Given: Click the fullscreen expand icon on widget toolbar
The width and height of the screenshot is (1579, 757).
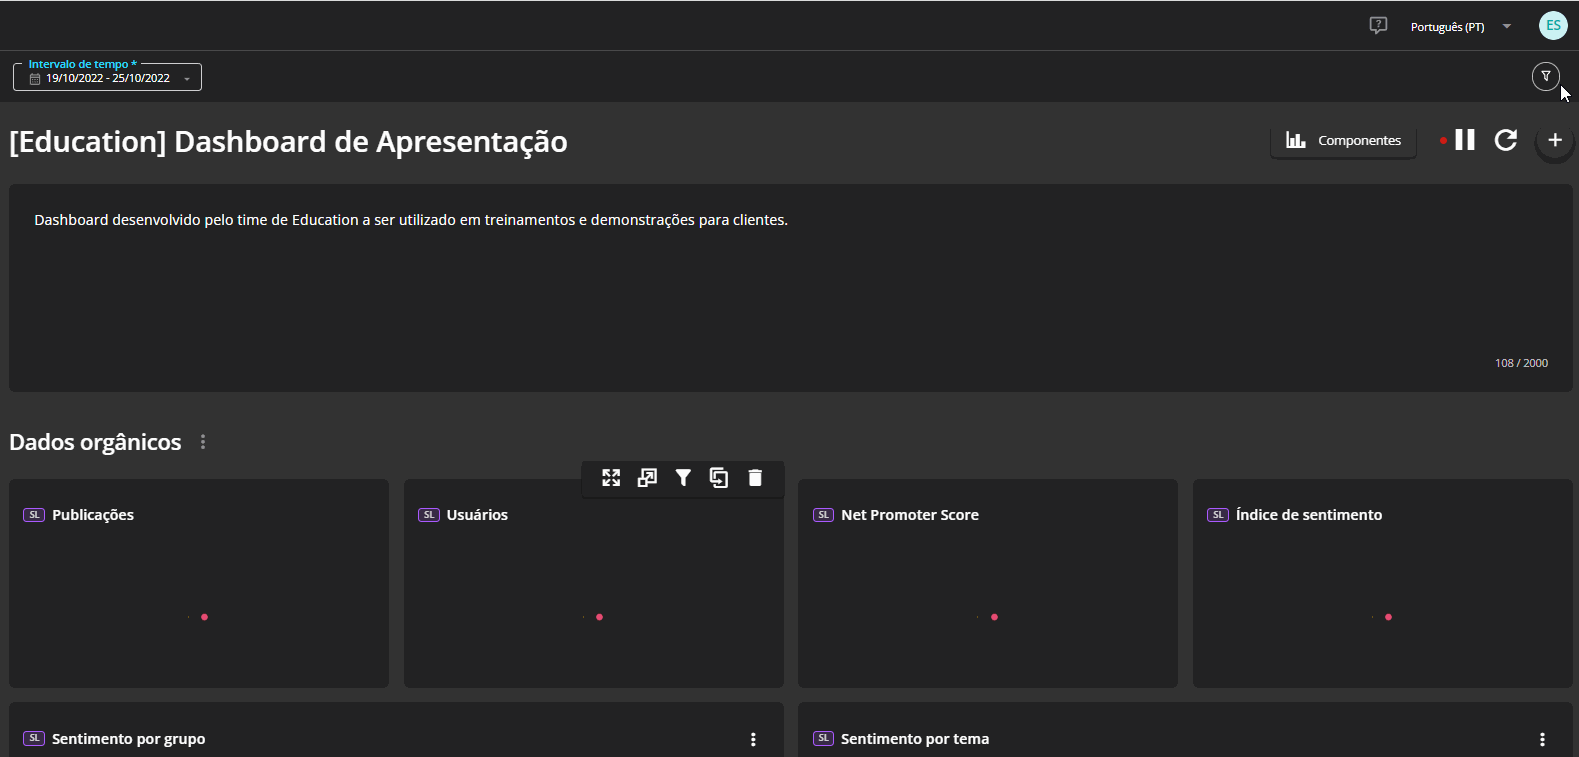Looking at the screenshot, I should point(611,478).
